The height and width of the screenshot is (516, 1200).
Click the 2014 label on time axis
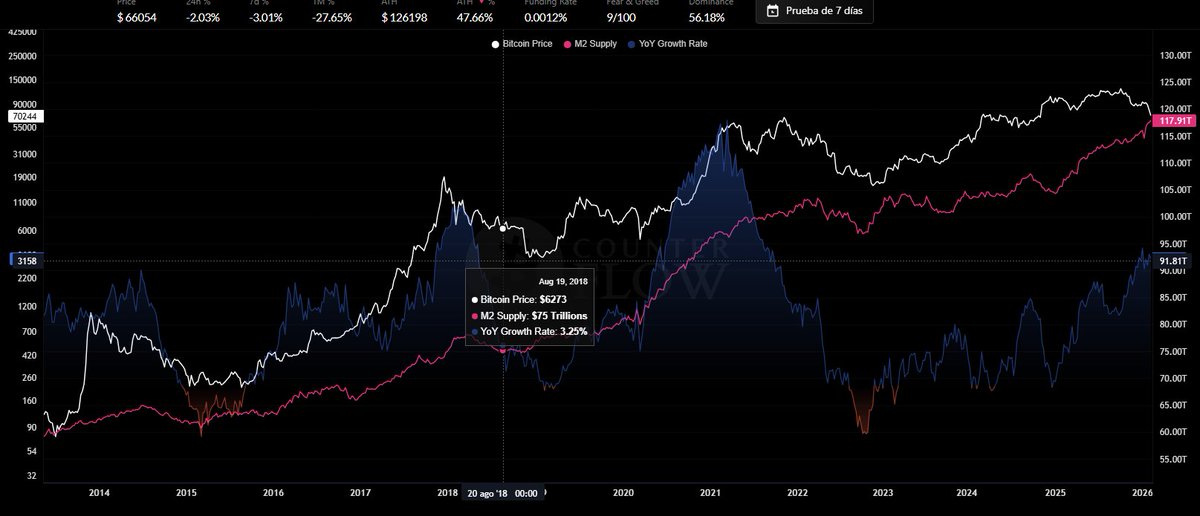tap(99, 493)
